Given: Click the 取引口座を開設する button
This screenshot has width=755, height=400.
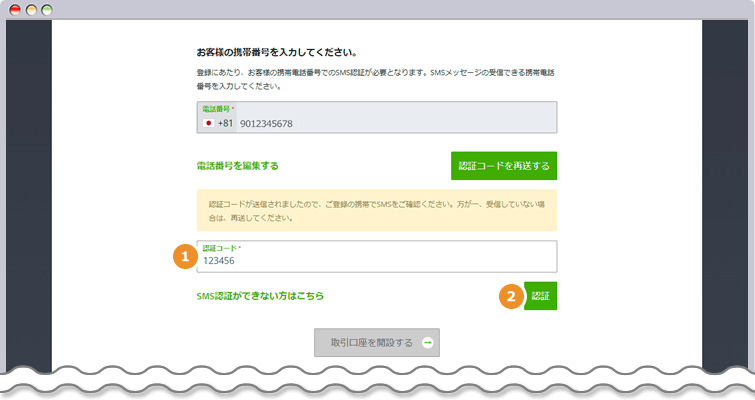Looking at the screenshot, I should click(376, 342).
